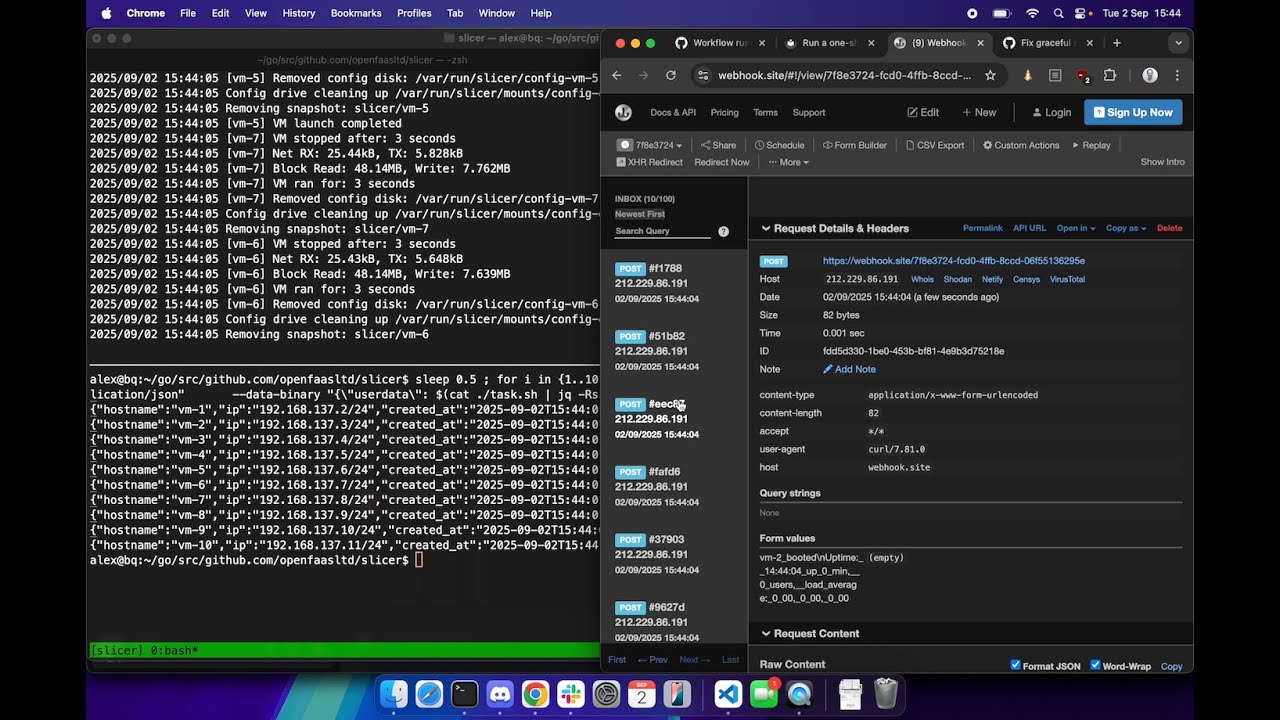Click the red extension with badge 2
1280x720 pixels.
click(1083, 75)
